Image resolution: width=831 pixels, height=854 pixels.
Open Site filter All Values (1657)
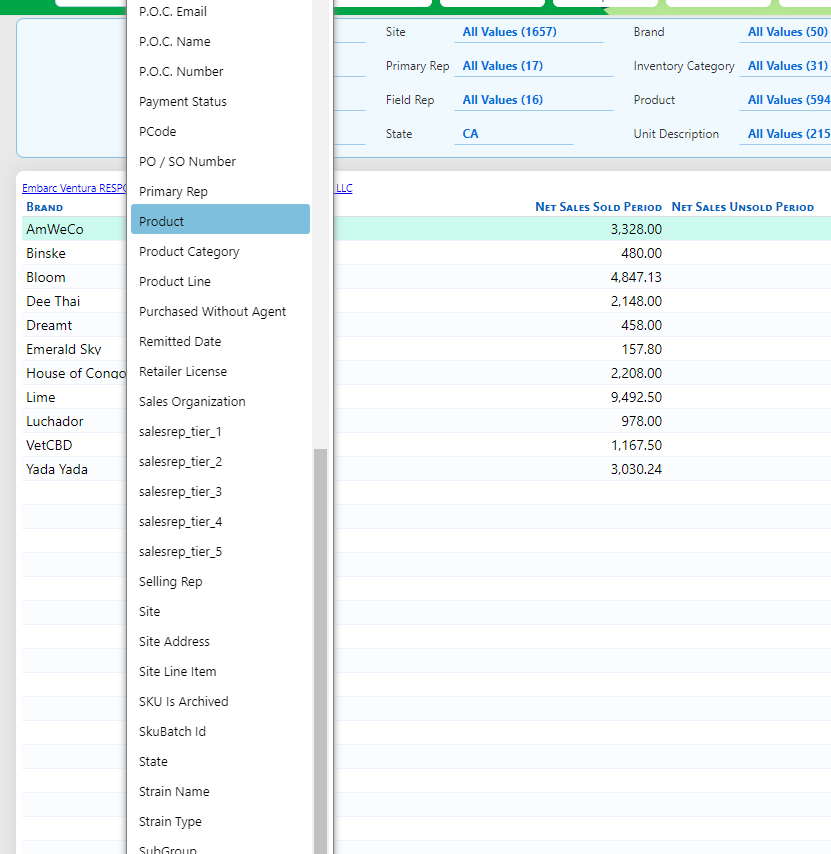pos(509,32)
